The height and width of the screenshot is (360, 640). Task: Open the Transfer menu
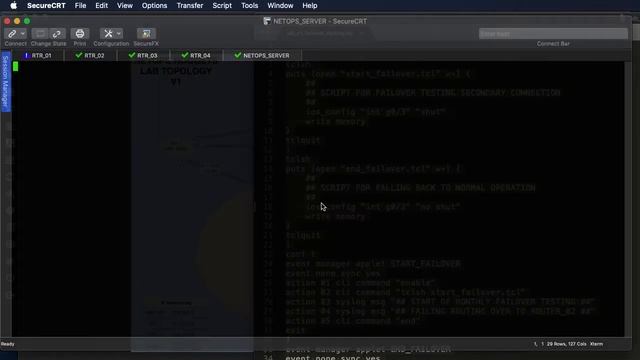[x=190, y=6]
